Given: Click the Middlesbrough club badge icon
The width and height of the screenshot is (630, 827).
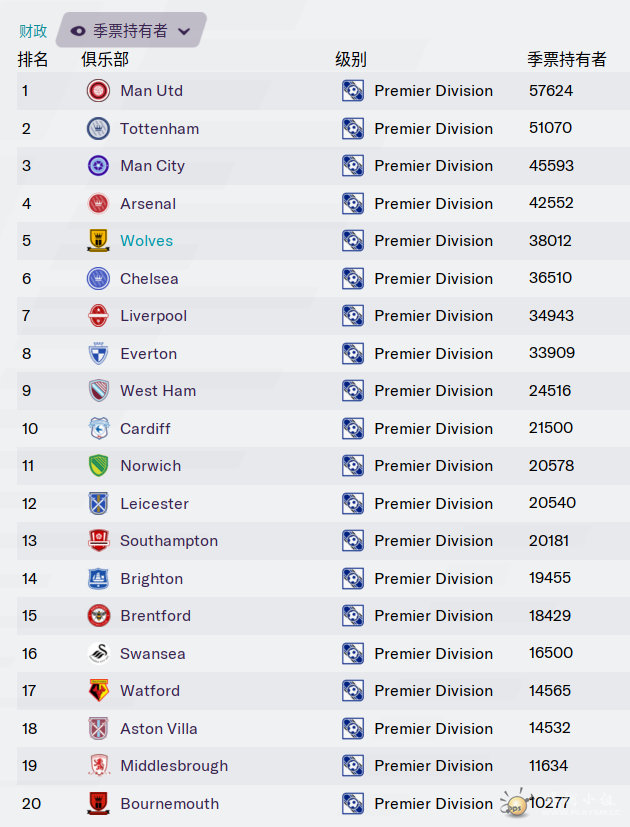Looking at the screenshot, I should tap(98, 766).
